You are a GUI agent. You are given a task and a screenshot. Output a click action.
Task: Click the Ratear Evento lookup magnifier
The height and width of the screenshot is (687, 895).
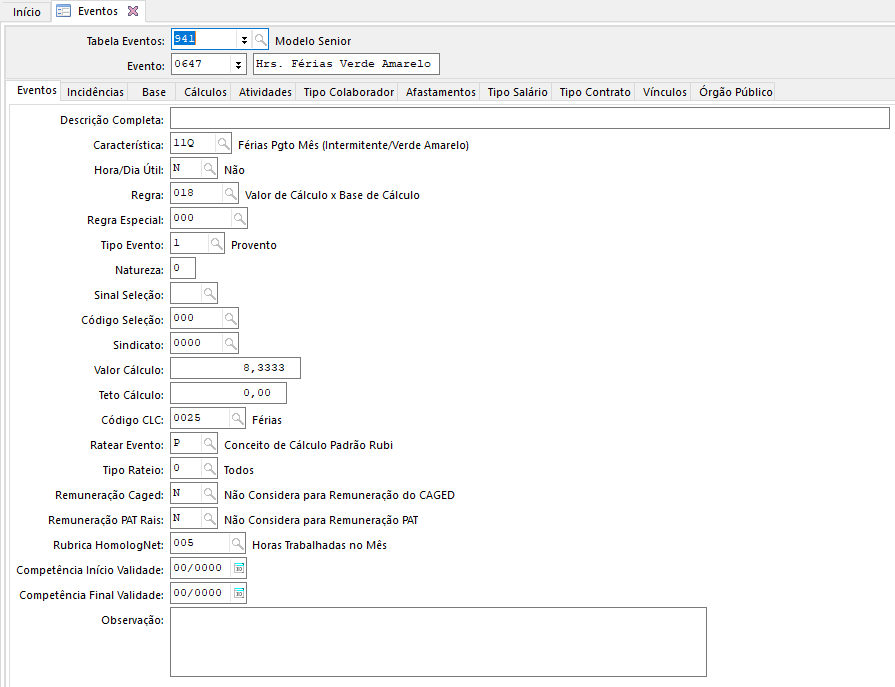coord(209,443)
